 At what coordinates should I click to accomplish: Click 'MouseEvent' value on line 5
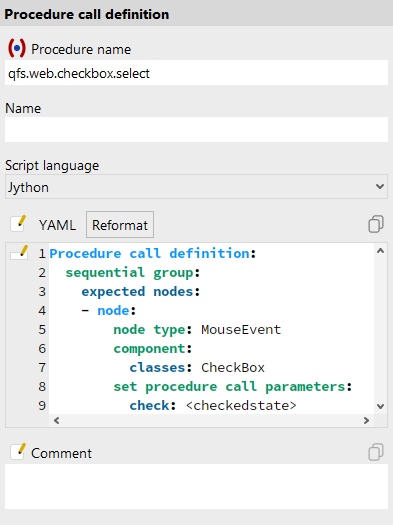[x=241, y=330]
